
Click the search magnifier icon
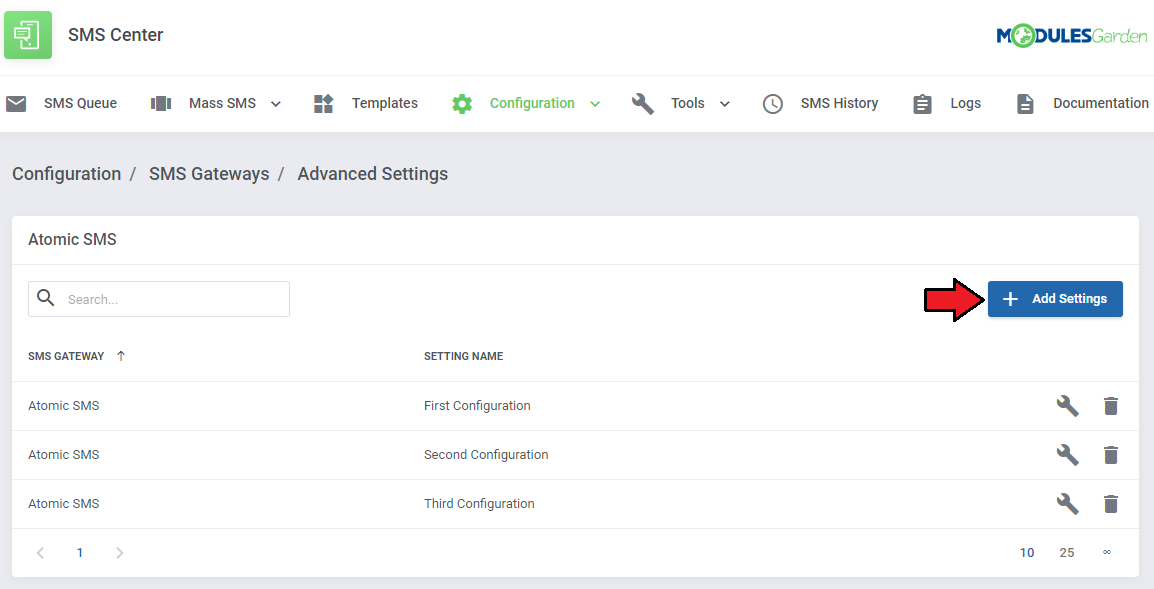pyautogui.click(x=46, y=297)
